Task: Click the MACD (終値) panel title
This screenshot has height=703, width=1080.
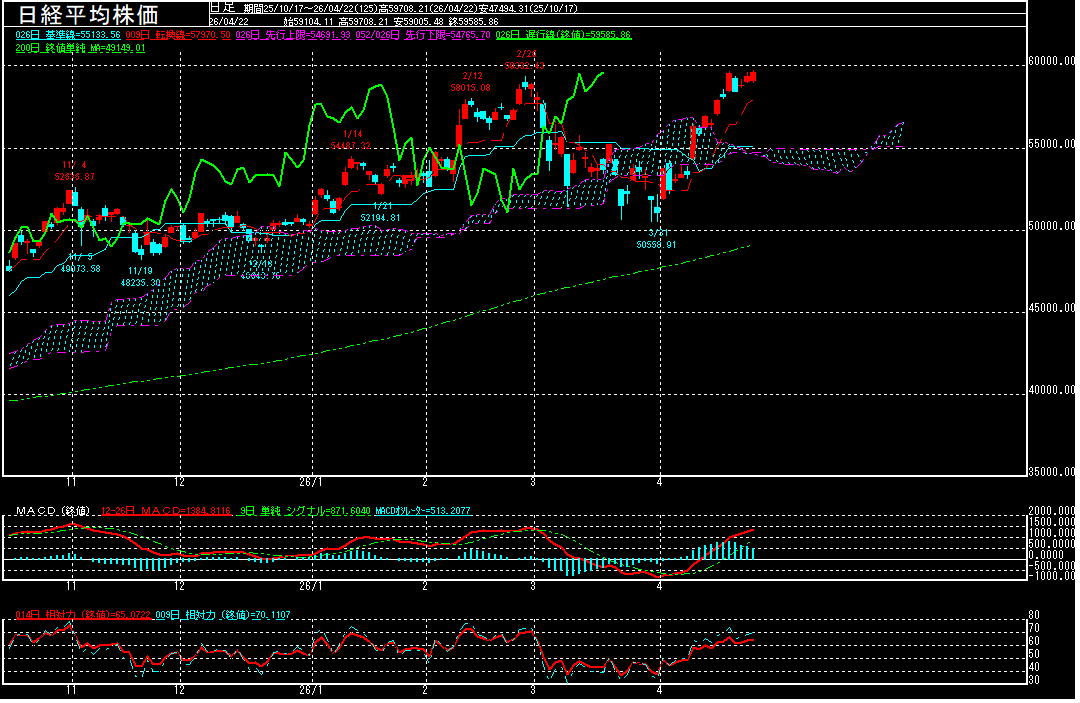Action: pyautogui.click(x=51, y=511)
